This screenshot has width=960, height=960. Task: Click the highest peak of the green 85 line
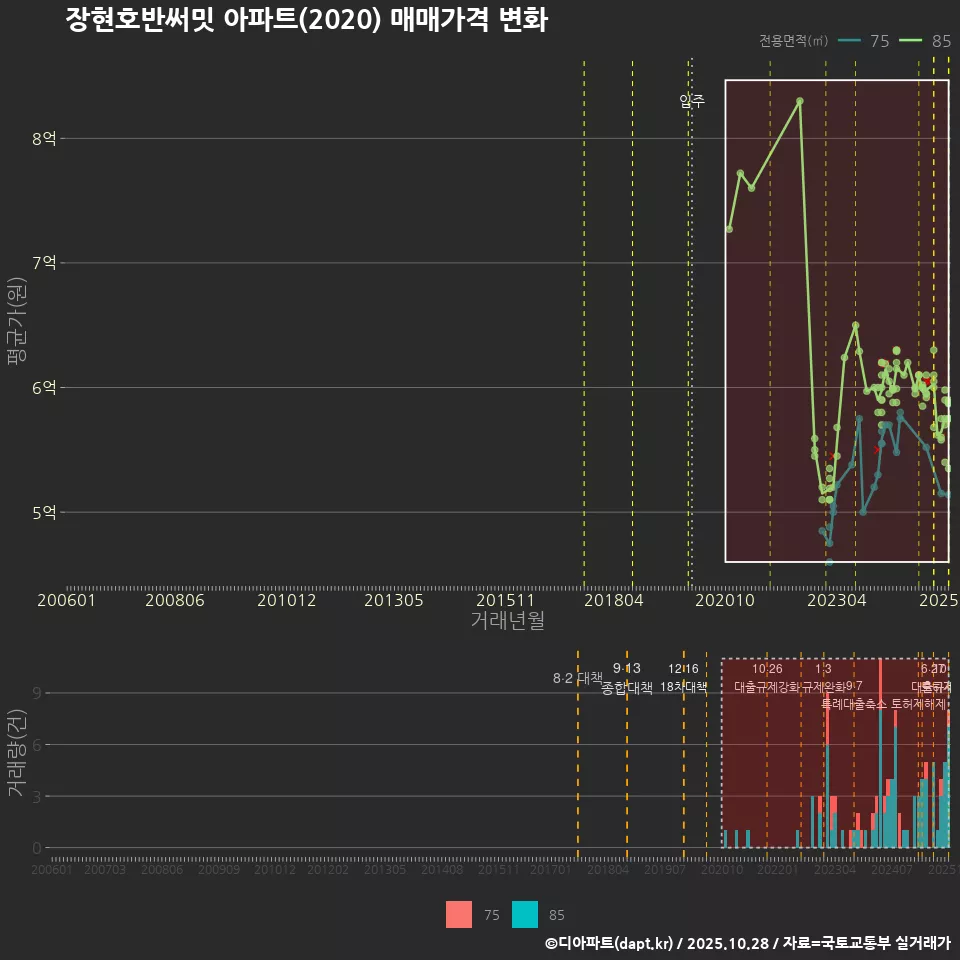pos(800,101)
